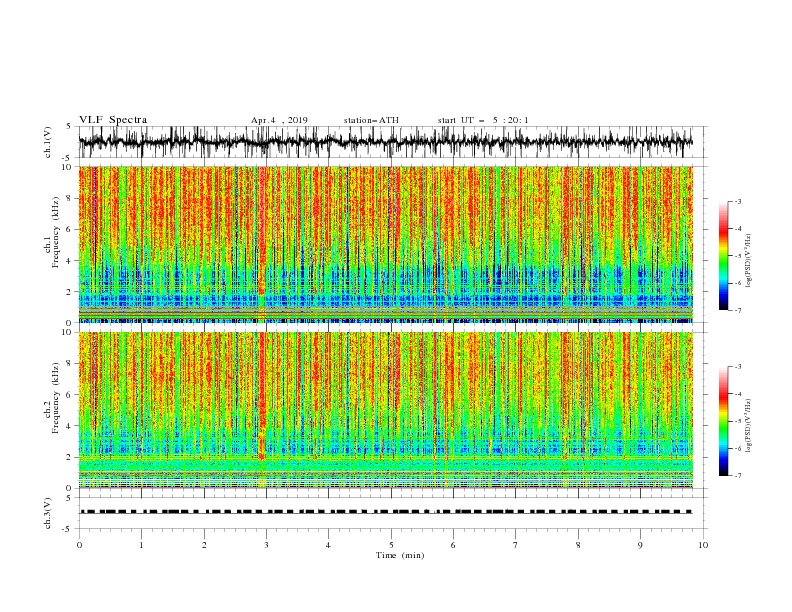Click the time axis tick label '3'
This screenshot has width=792, height=612.
(266, 545)
